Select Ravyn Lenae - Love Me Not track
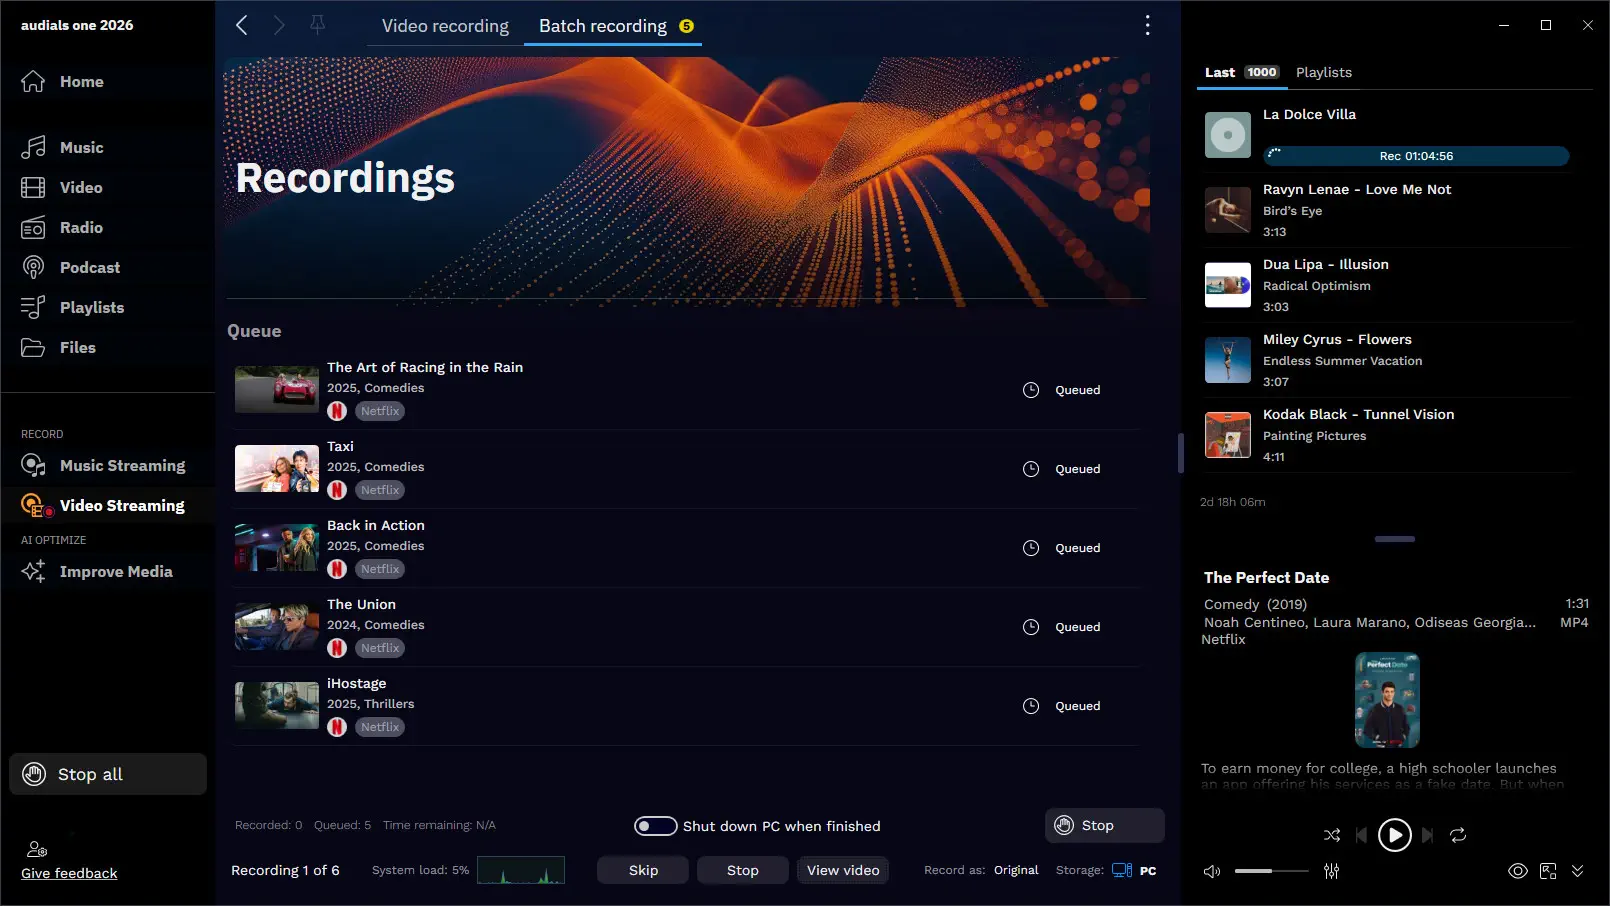 pyautogui.click(x=1387, y=210)
